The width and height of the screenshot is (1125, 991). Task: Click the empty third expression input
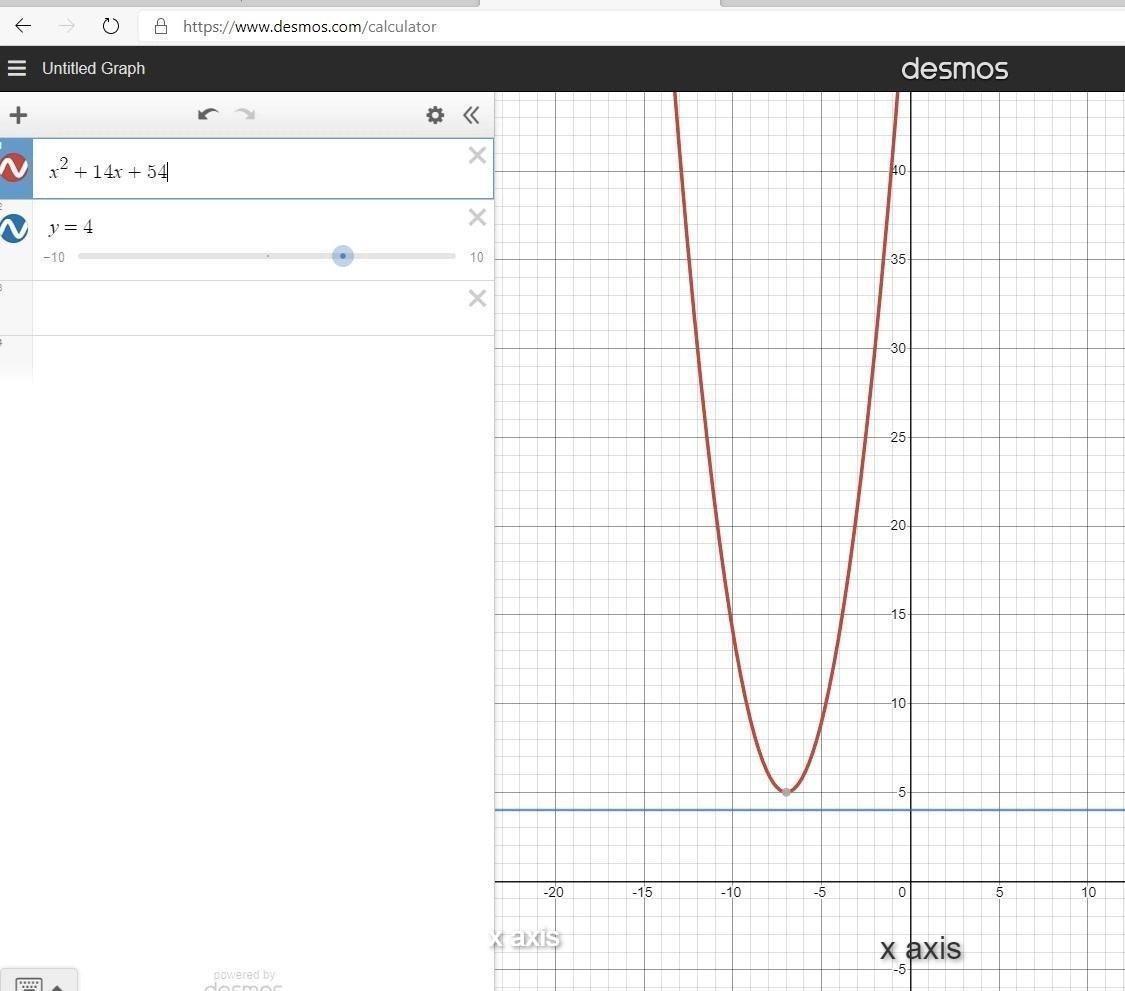250,308
